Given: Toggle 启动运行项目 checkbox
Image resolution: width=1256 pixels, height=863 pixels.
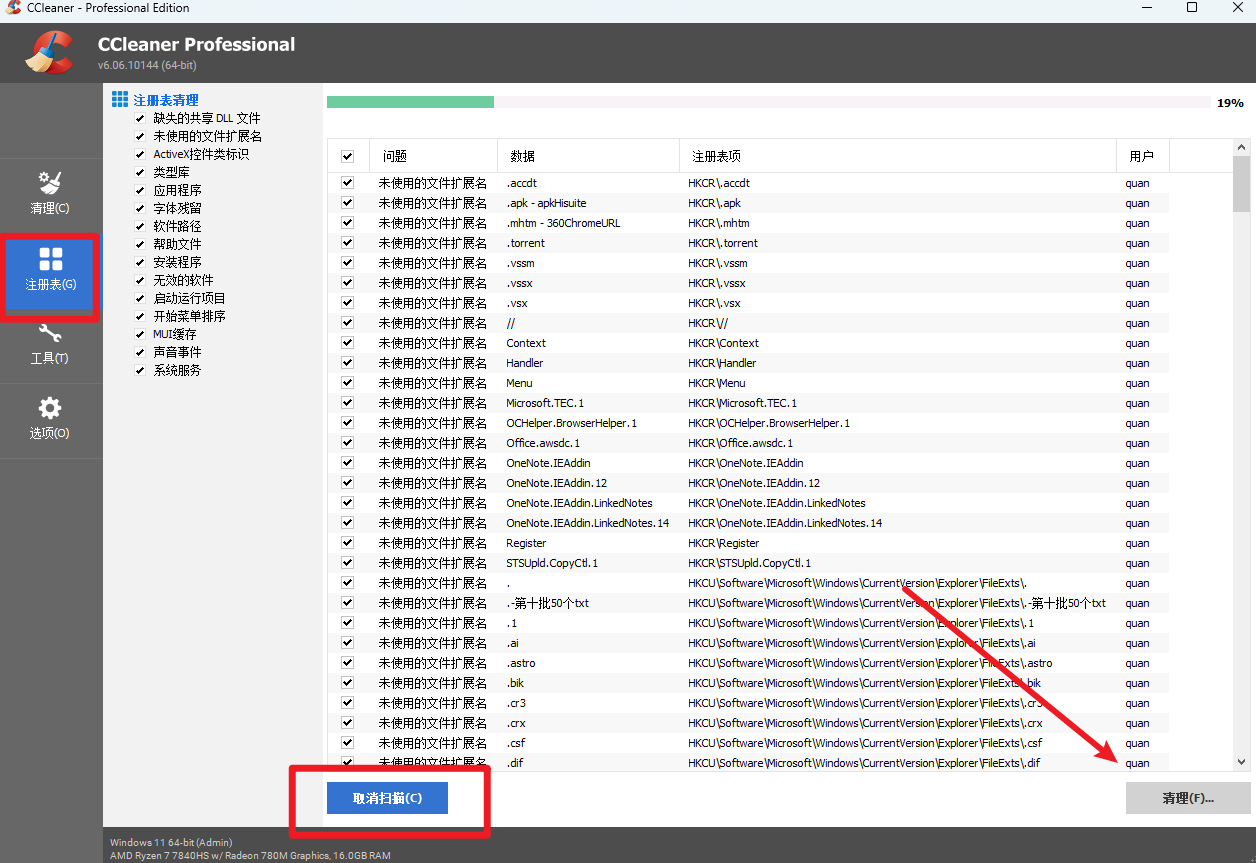Looking at the screenshot, I should point(140,298).
